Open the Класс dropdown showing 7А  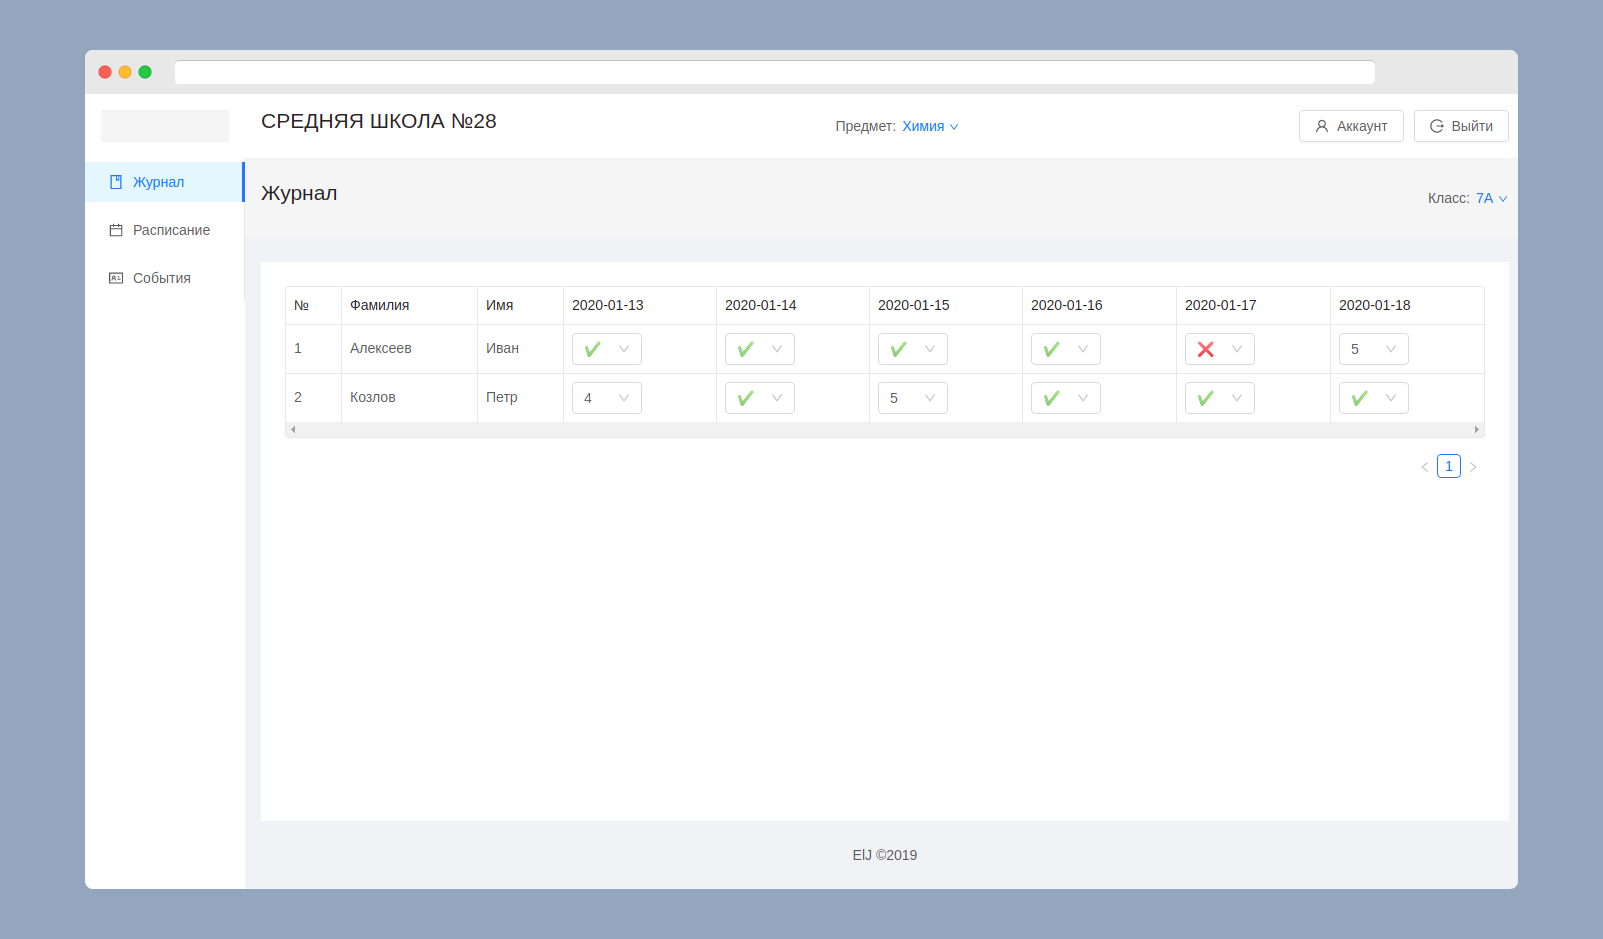point(1491,198)
